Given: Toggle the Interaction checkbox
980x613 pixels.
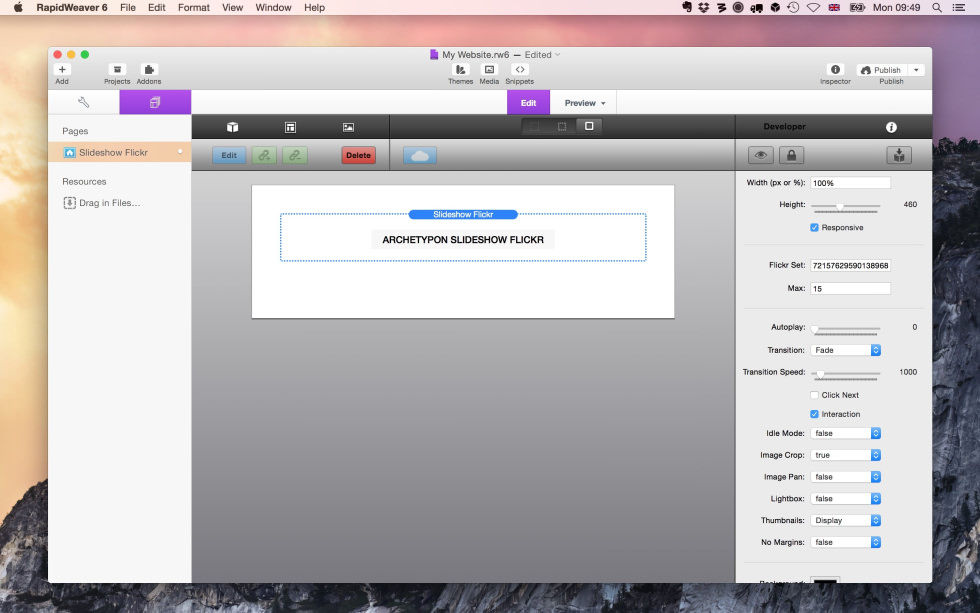Looking at the screenshot, I should click(x=814, y=414).
